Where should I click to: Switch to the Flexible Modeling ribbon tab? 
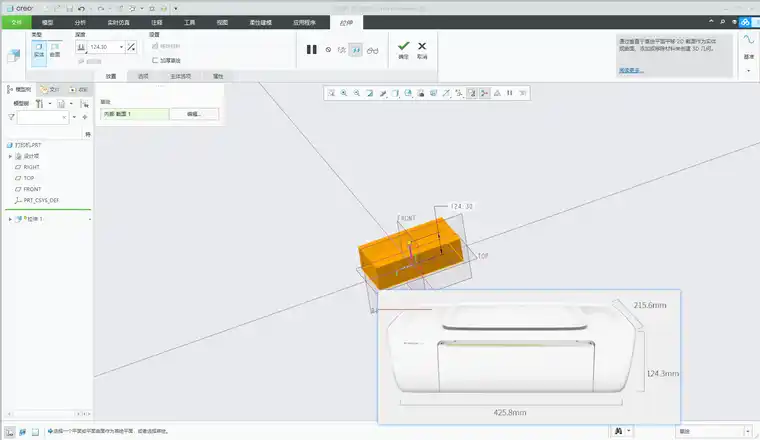(x=261, y=22)
